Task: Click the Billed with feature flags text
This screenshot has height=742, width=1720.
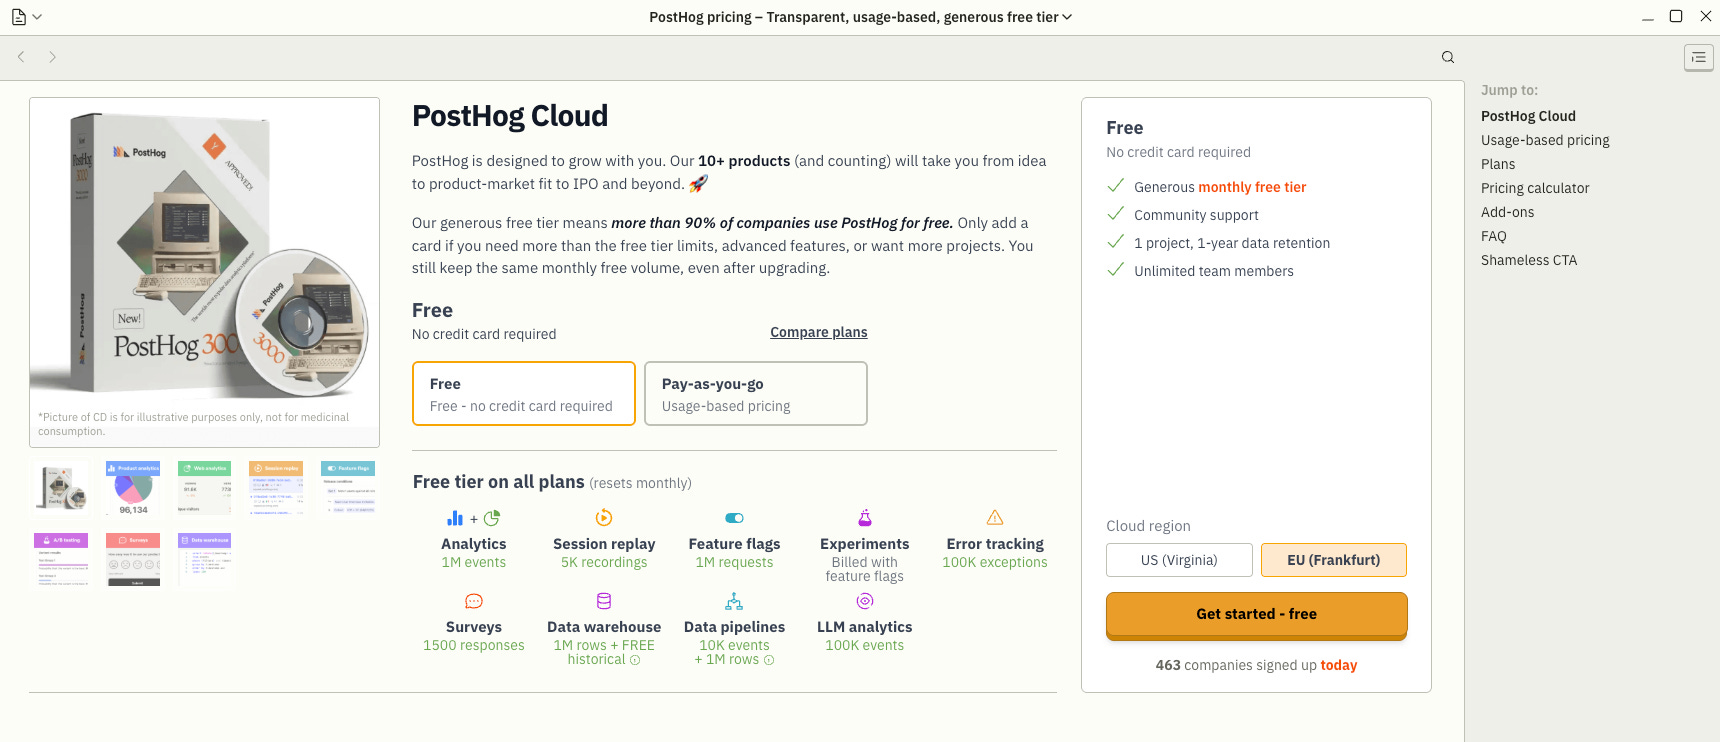Action: [865, 569]
